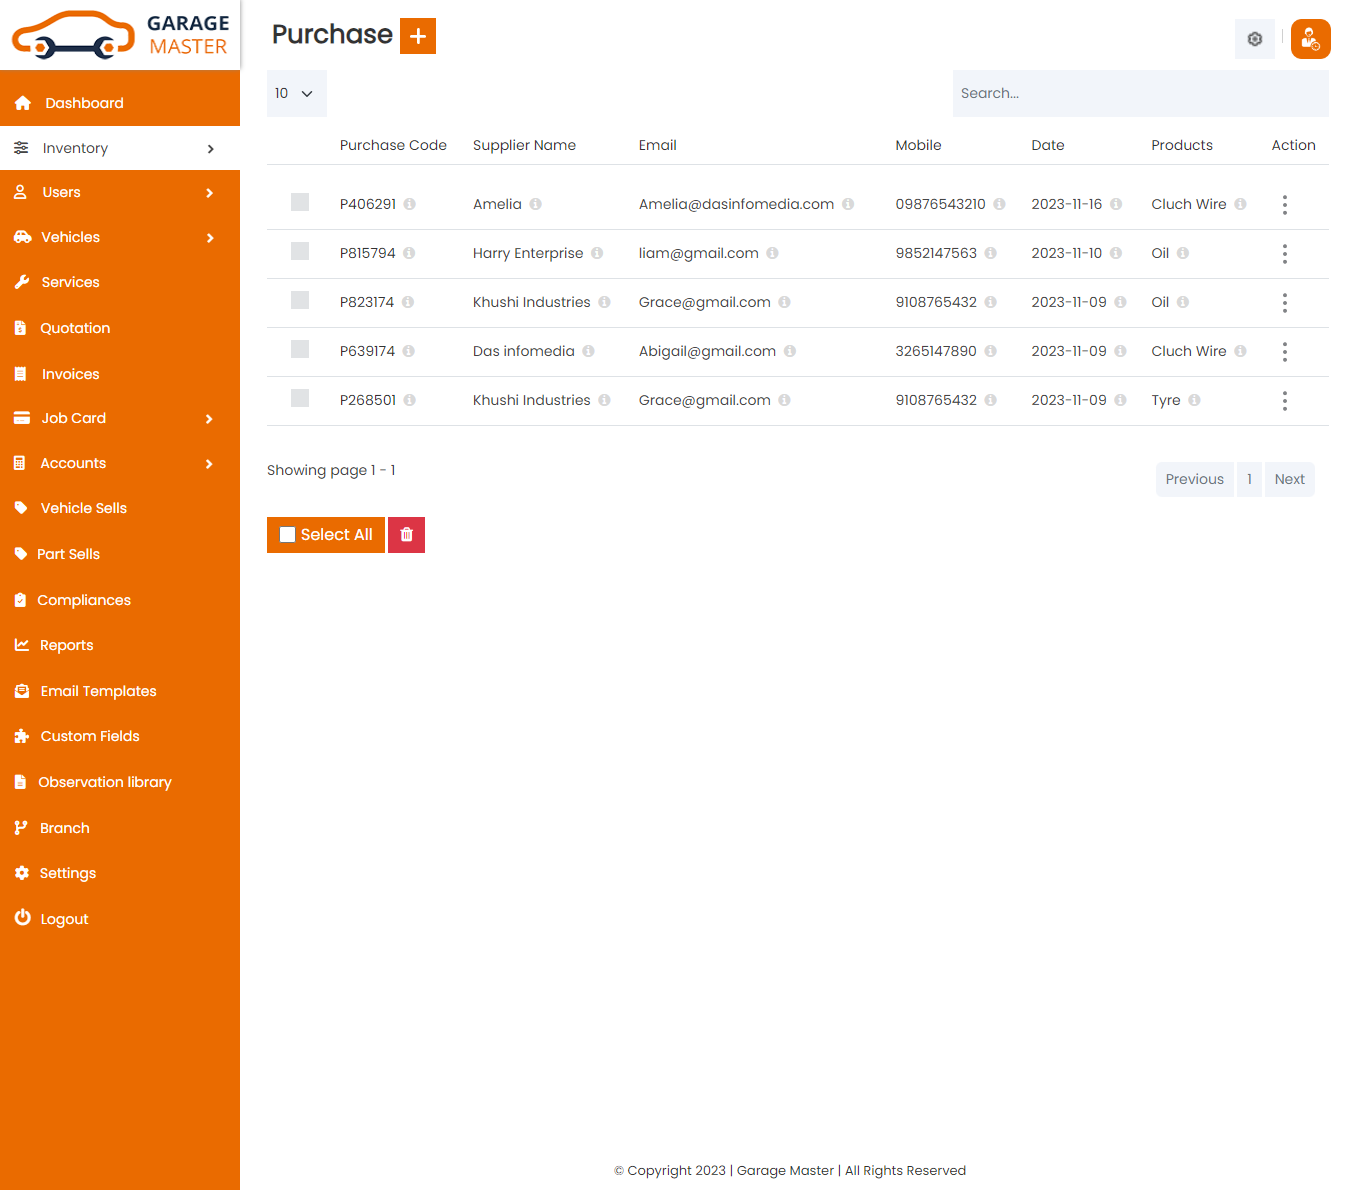Image resolution: width=1366 pixels, height=1190 pixels.
Task: Check the row checkbox for P815794
Action: tap(300, 252)
